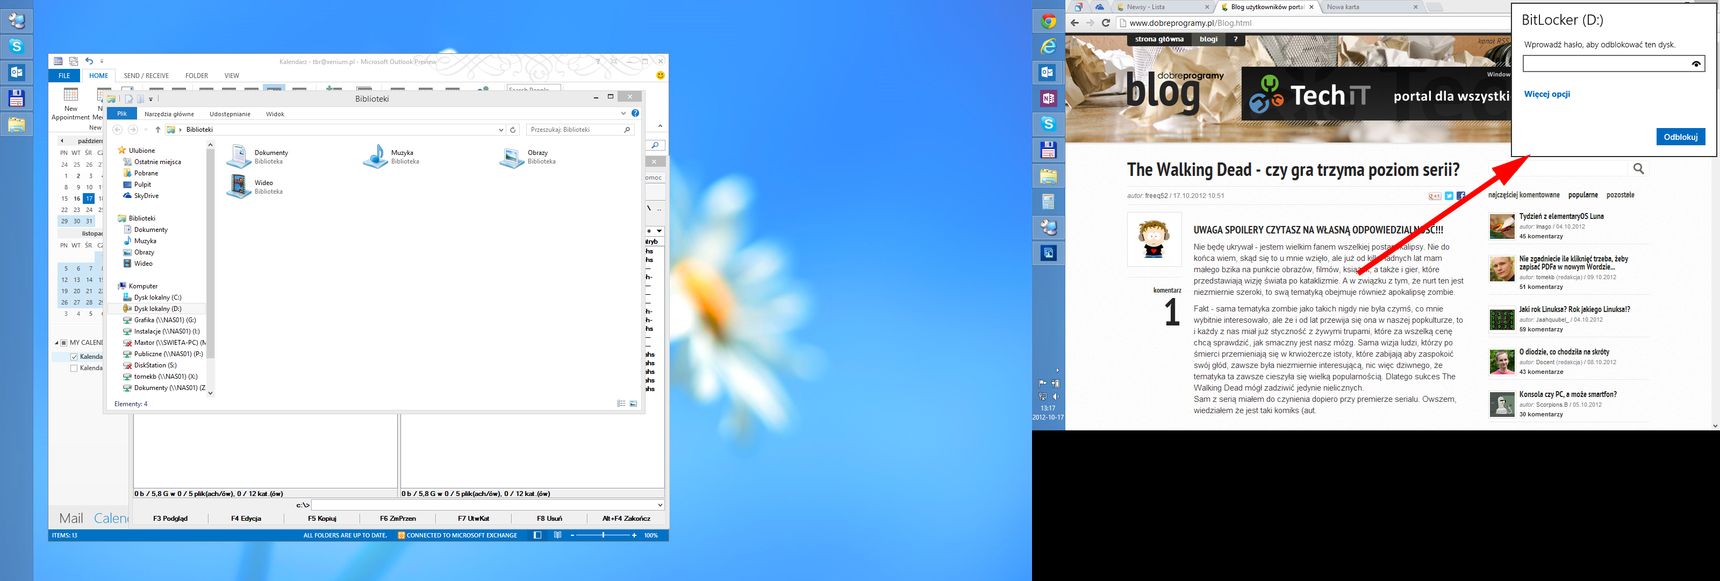Click the Chrome address bar URL
The width and height of the screenshot is (1720, 581).
(x=1190, y=23)
